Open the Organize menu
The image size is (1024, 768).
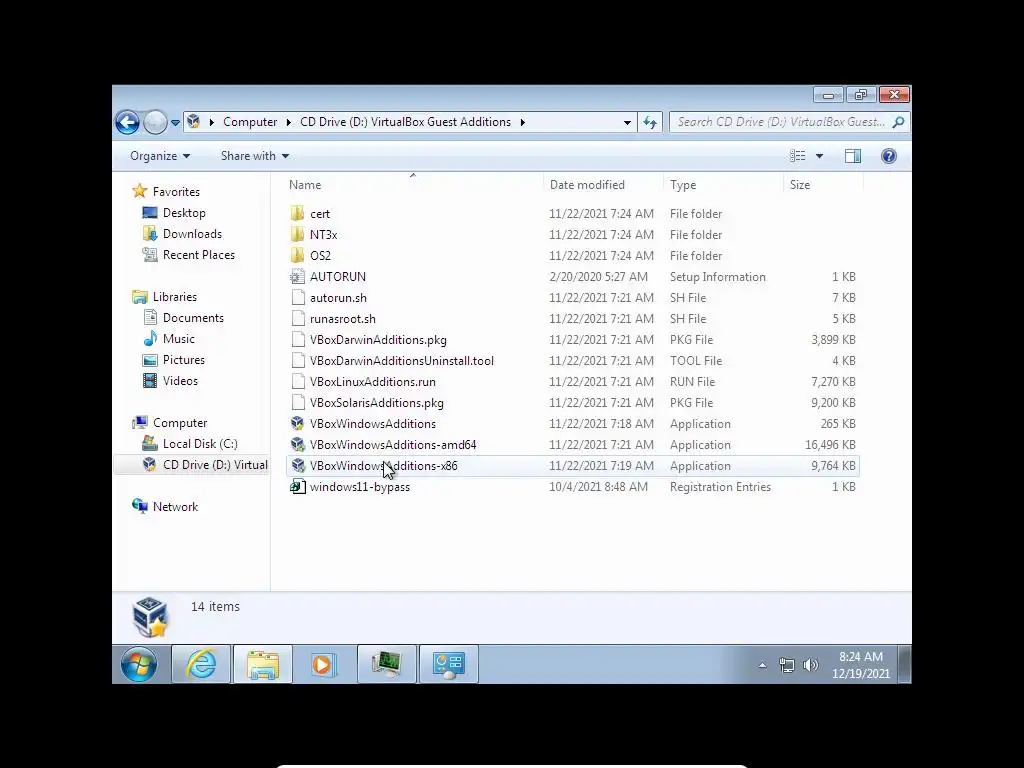point(160,156)
